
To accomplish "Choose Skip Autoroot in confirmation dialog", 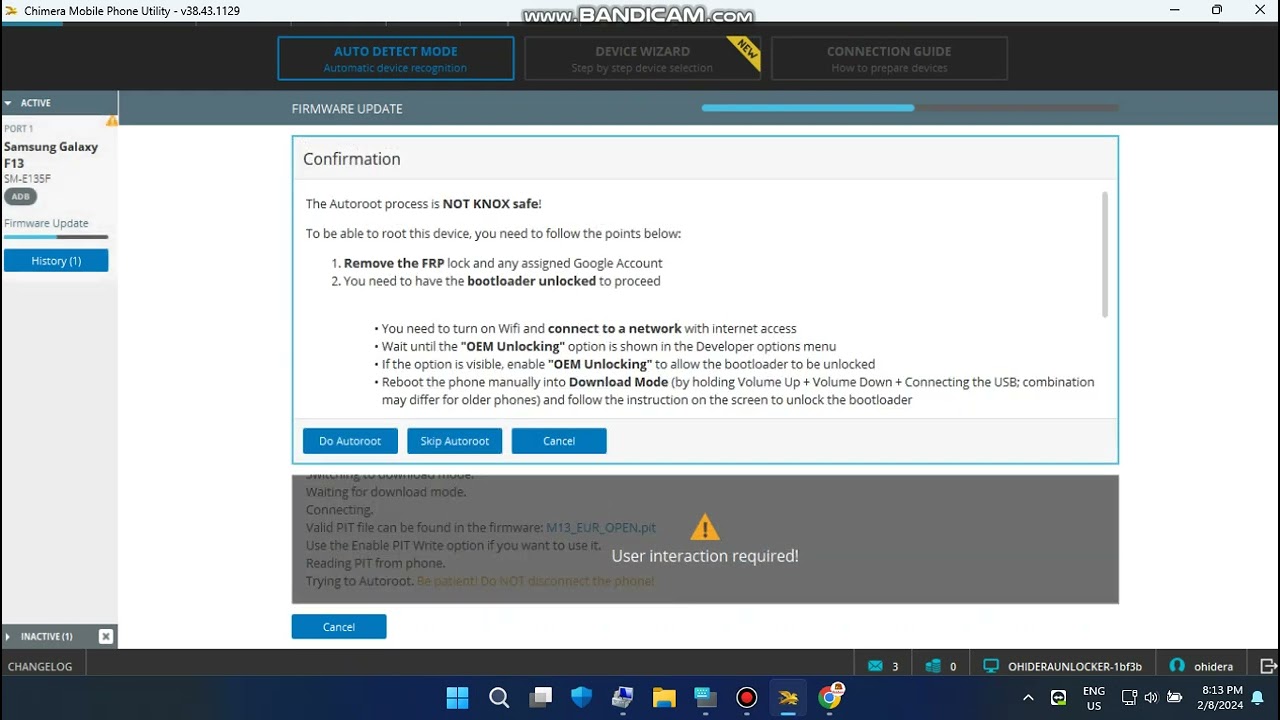I will coord(455,441).
